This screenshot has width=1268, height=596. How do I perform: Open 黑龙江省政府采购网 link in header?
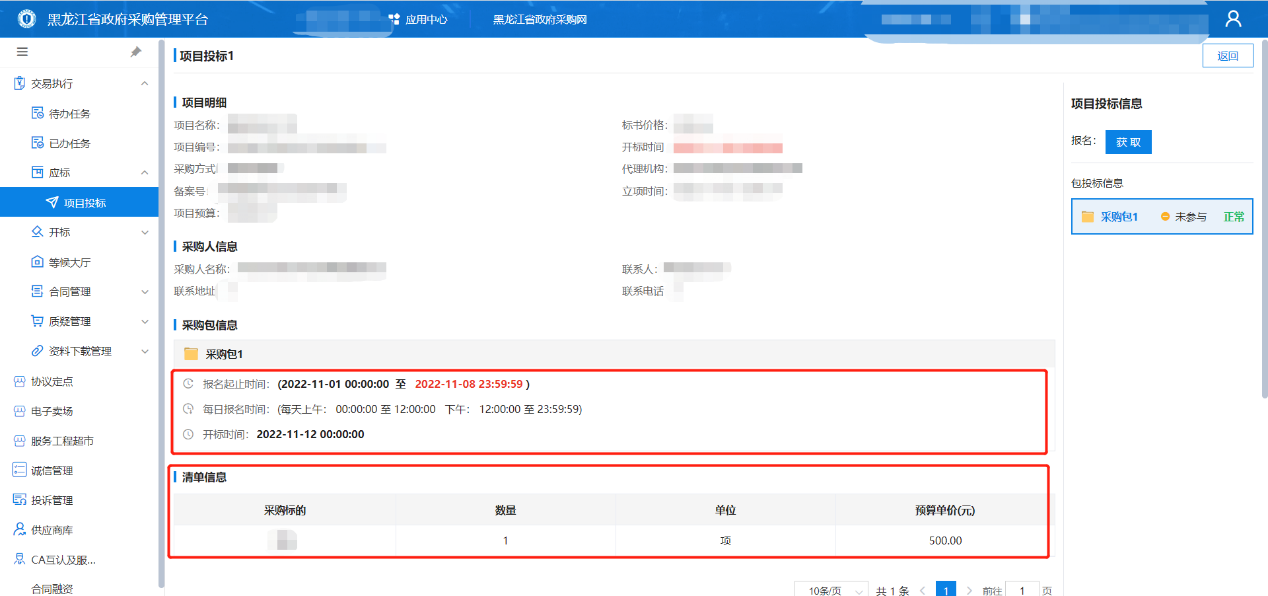coord(540,19)
